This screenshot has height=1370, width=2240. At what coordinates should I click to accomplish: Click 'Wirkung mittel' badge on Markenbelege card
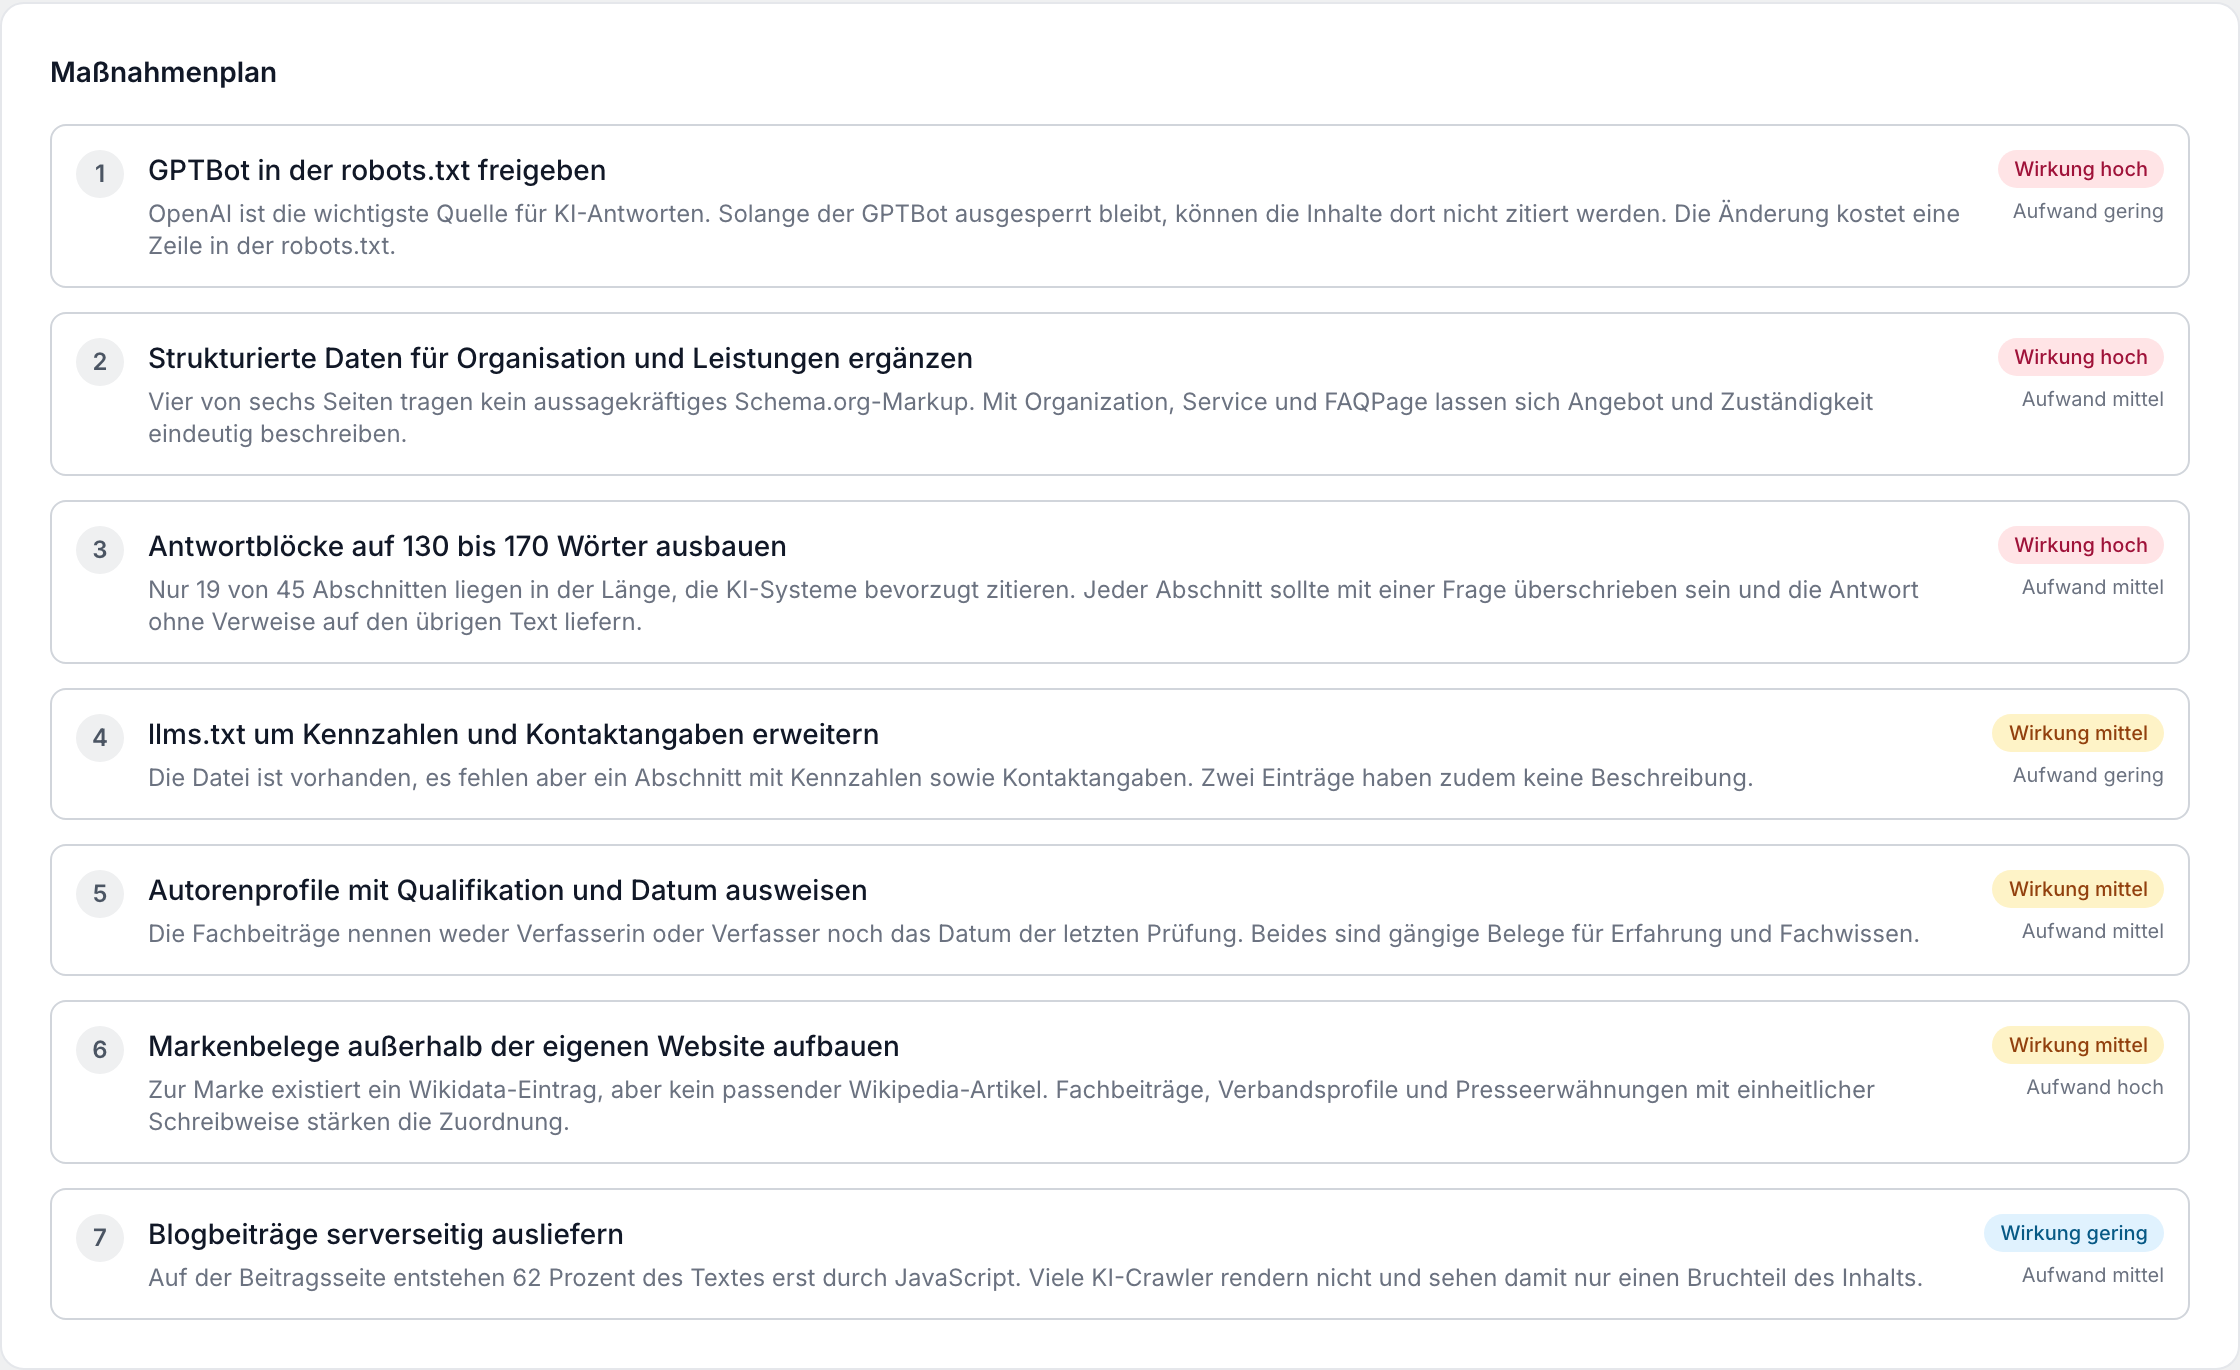point(2078,1045)
